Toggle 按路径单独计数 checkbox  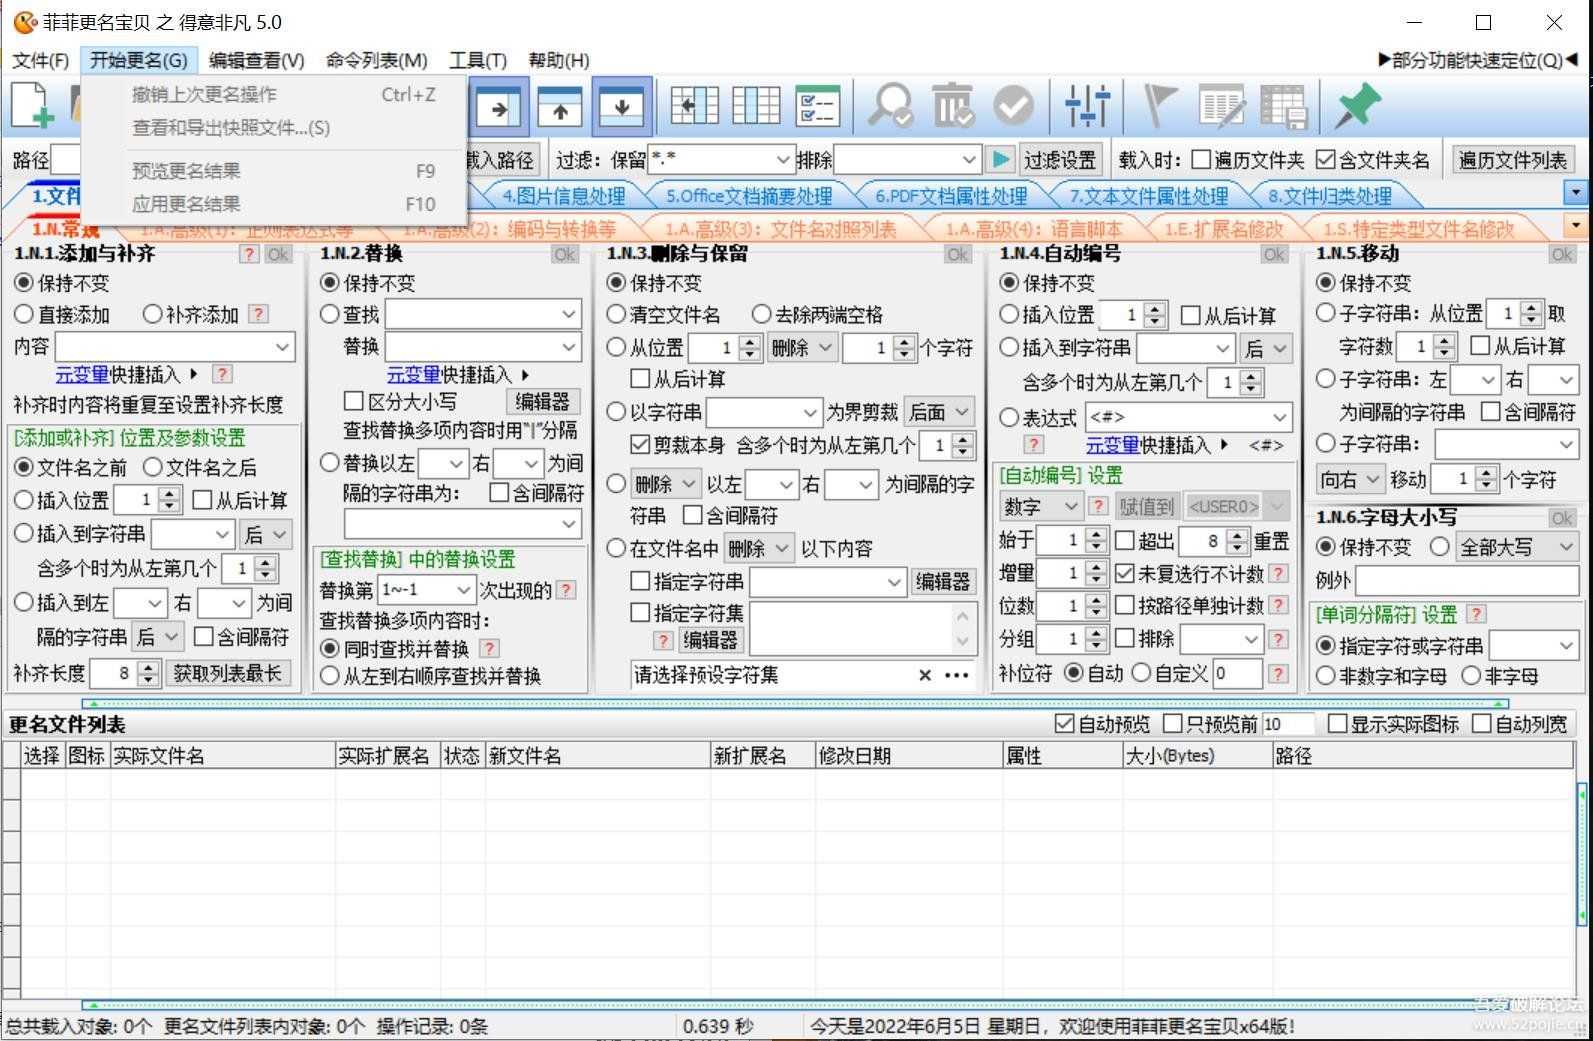click(1124, 606)
